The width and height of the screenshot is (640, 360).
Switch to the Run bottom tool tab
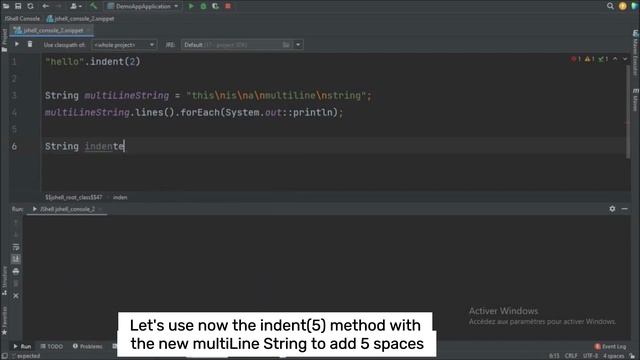tap(22, 346)
